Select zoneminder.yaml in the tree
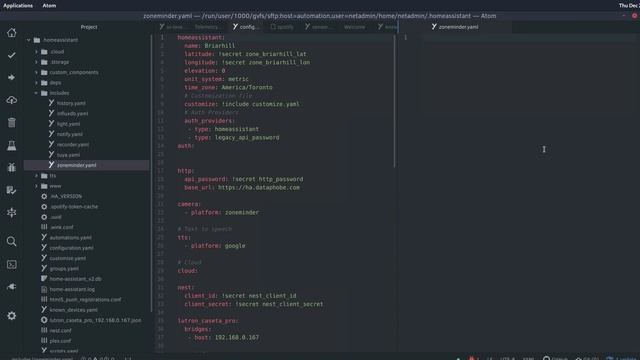The width and height of the screenshot is (640, 360). [76, 165]
